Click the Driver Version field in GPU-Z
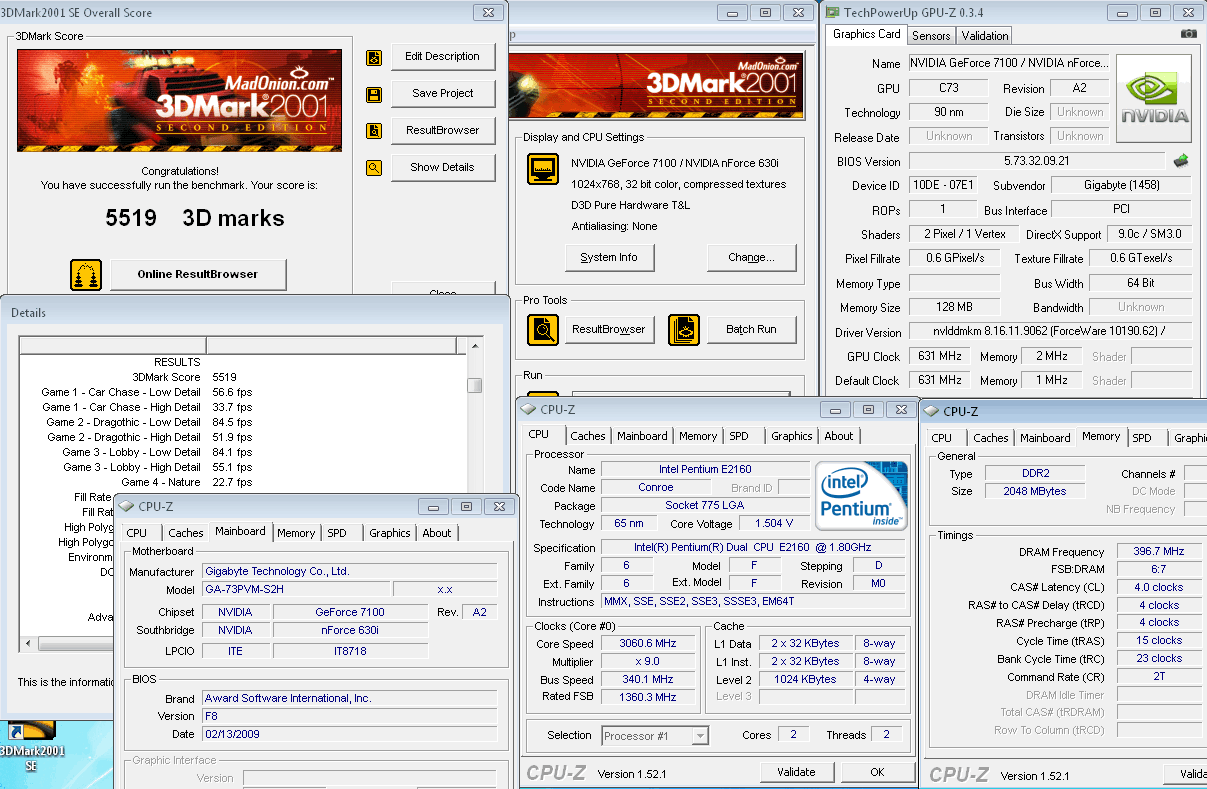Screen dimensions: 1207x789 click(x=1050, y=332)
